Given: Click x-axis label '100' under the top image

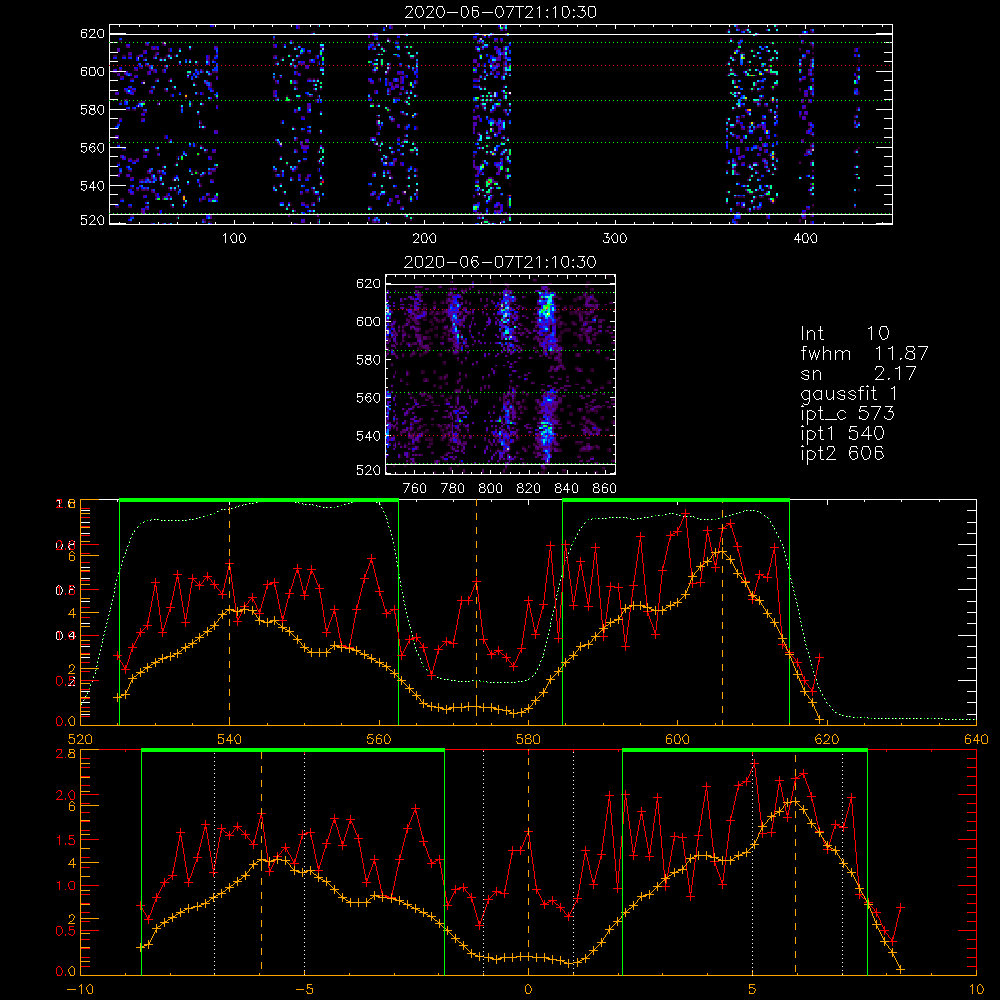Looking at the screenshot, I should tap(234, 239).
